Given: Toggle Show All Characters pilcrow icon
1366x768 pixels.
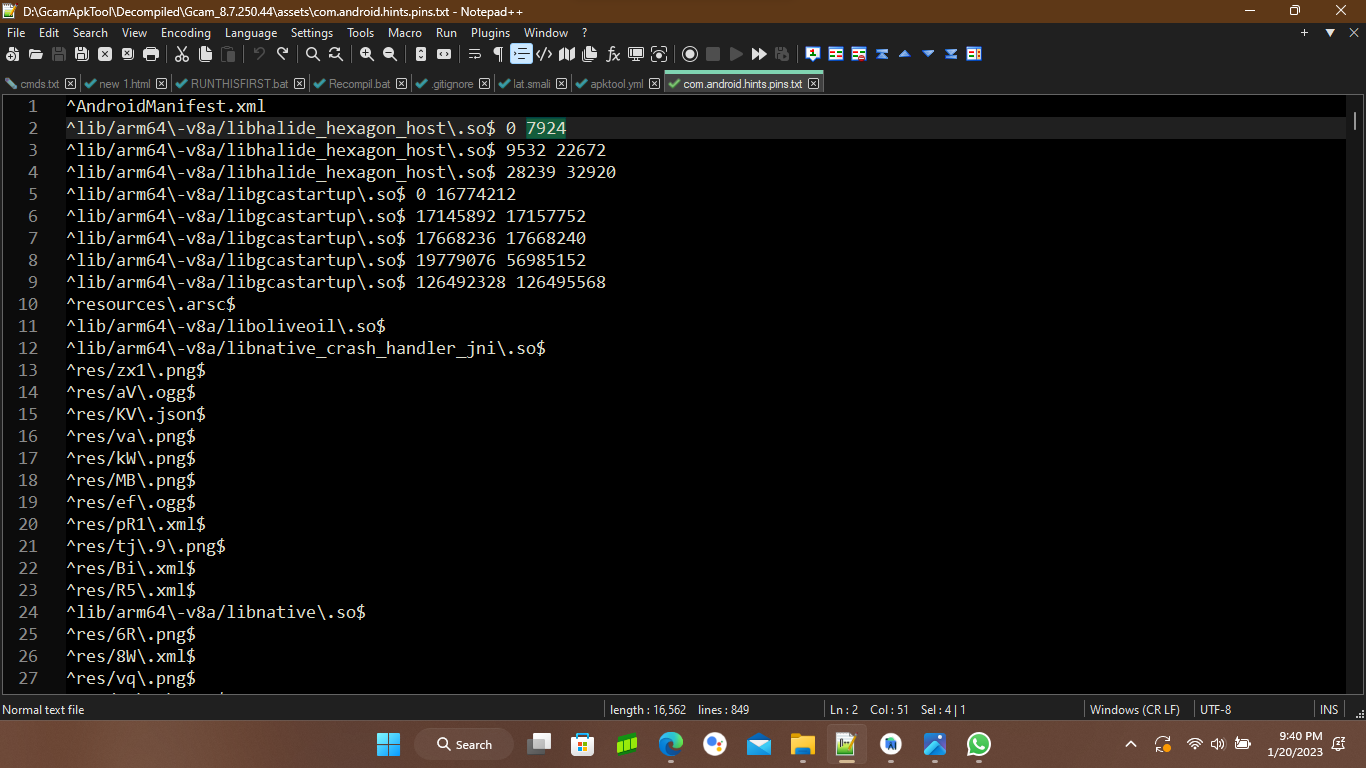Looking at the screenshot, I should [498, 54].
